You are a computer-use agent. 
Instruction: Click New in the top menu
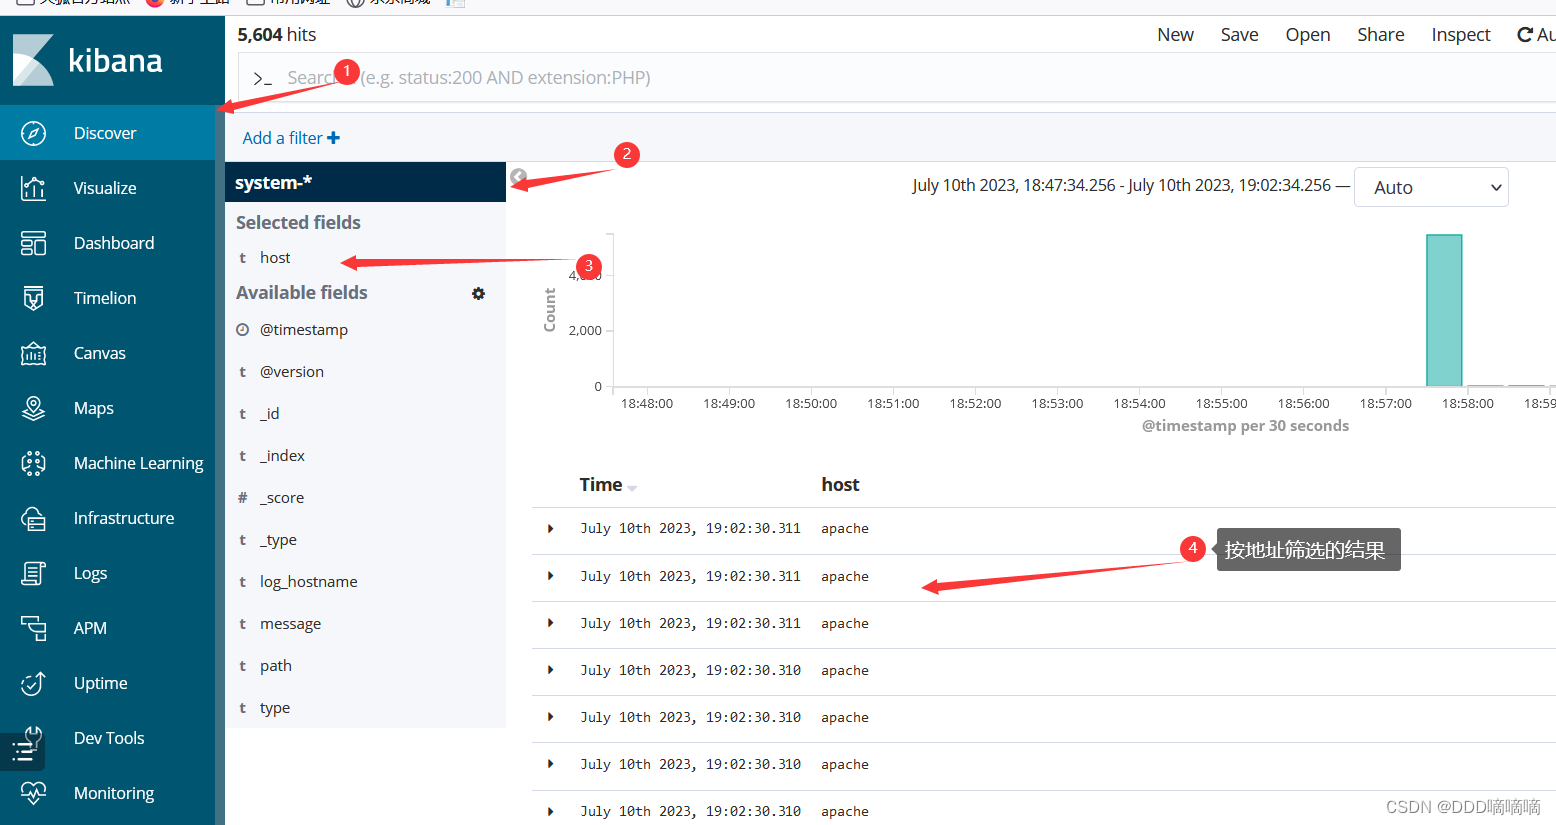(1175, 35)
